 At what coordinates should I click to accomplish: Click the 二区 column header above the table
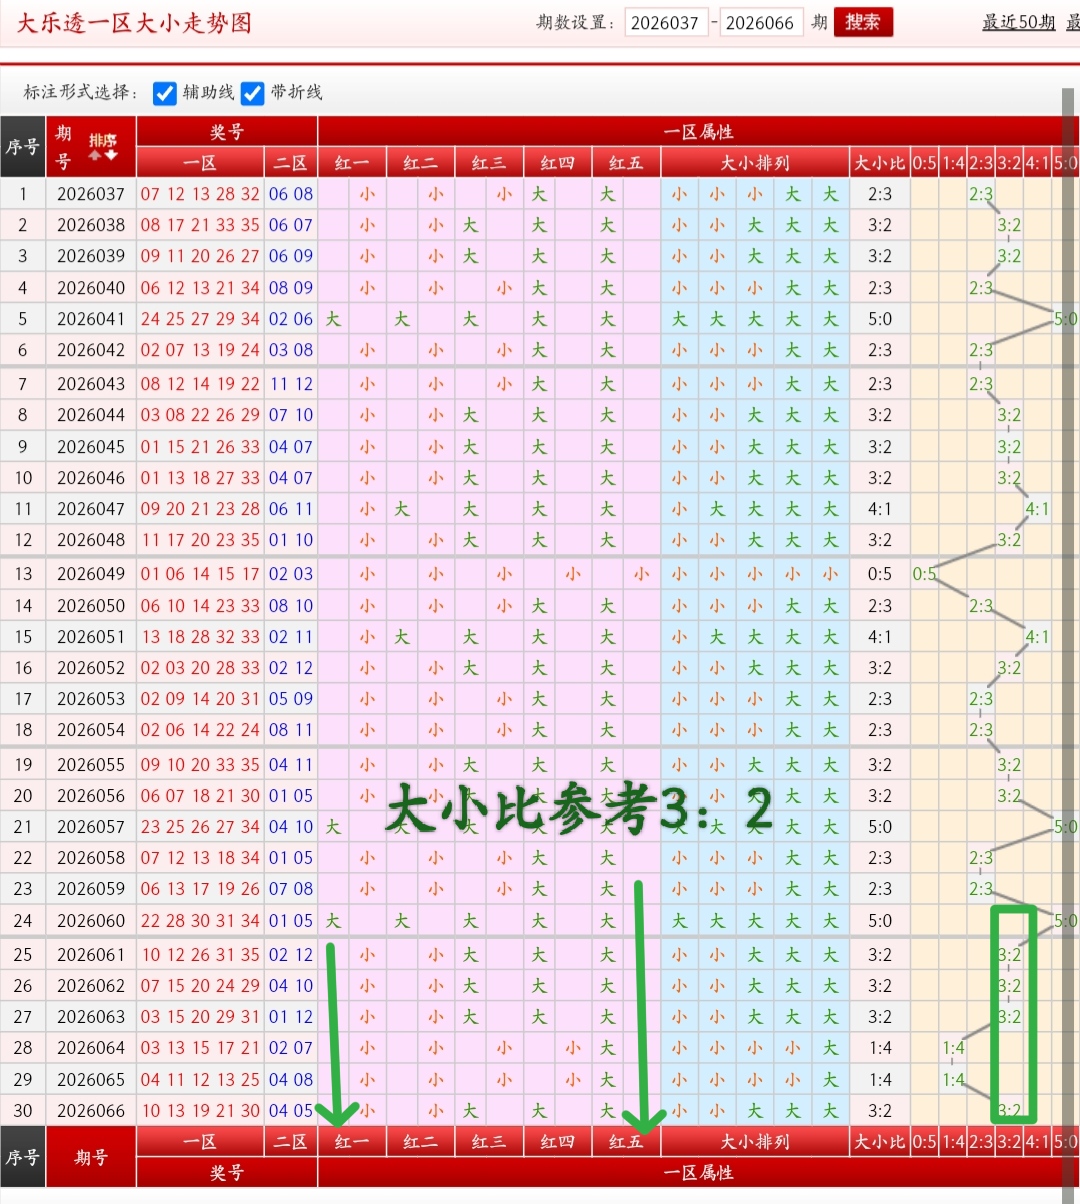pos(291,163)
